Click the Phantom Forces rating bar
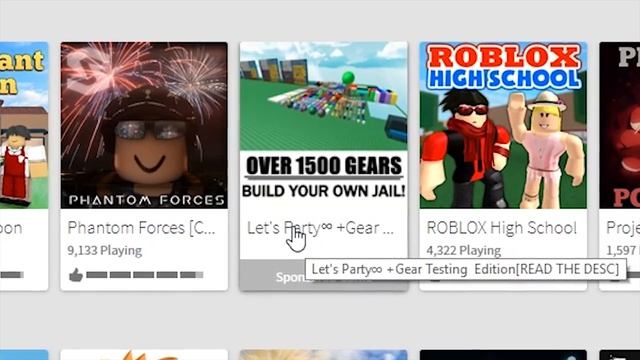640x360 pixels. 144,275
